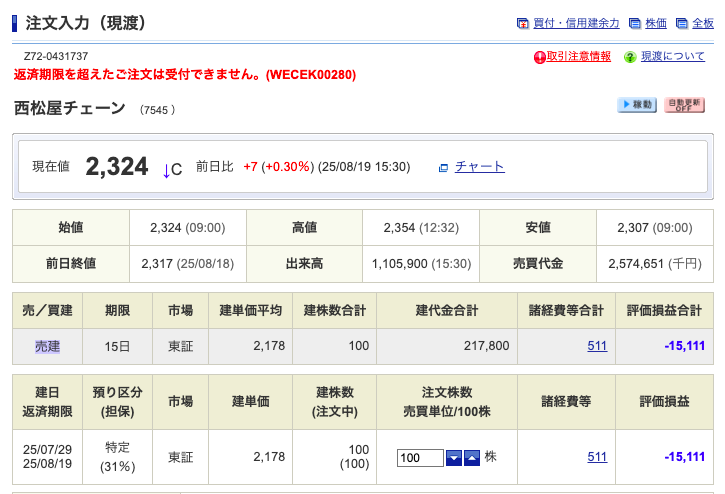Click the 評価損益 value -15,111 in the 25/07/29 row
Image resolution: width=725 pixels, height=494 pixels.
(x=684, y=457)
